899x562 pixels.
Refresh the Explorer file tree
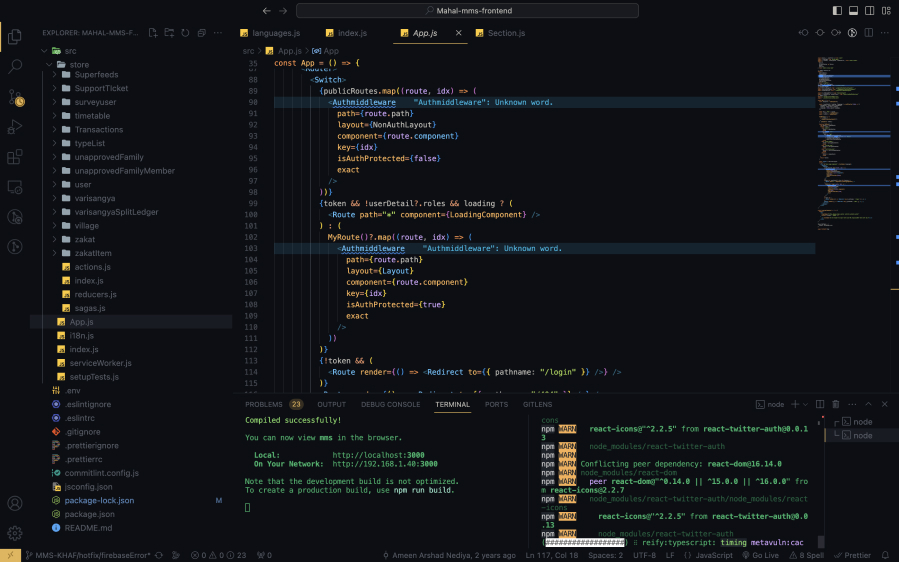185,33
